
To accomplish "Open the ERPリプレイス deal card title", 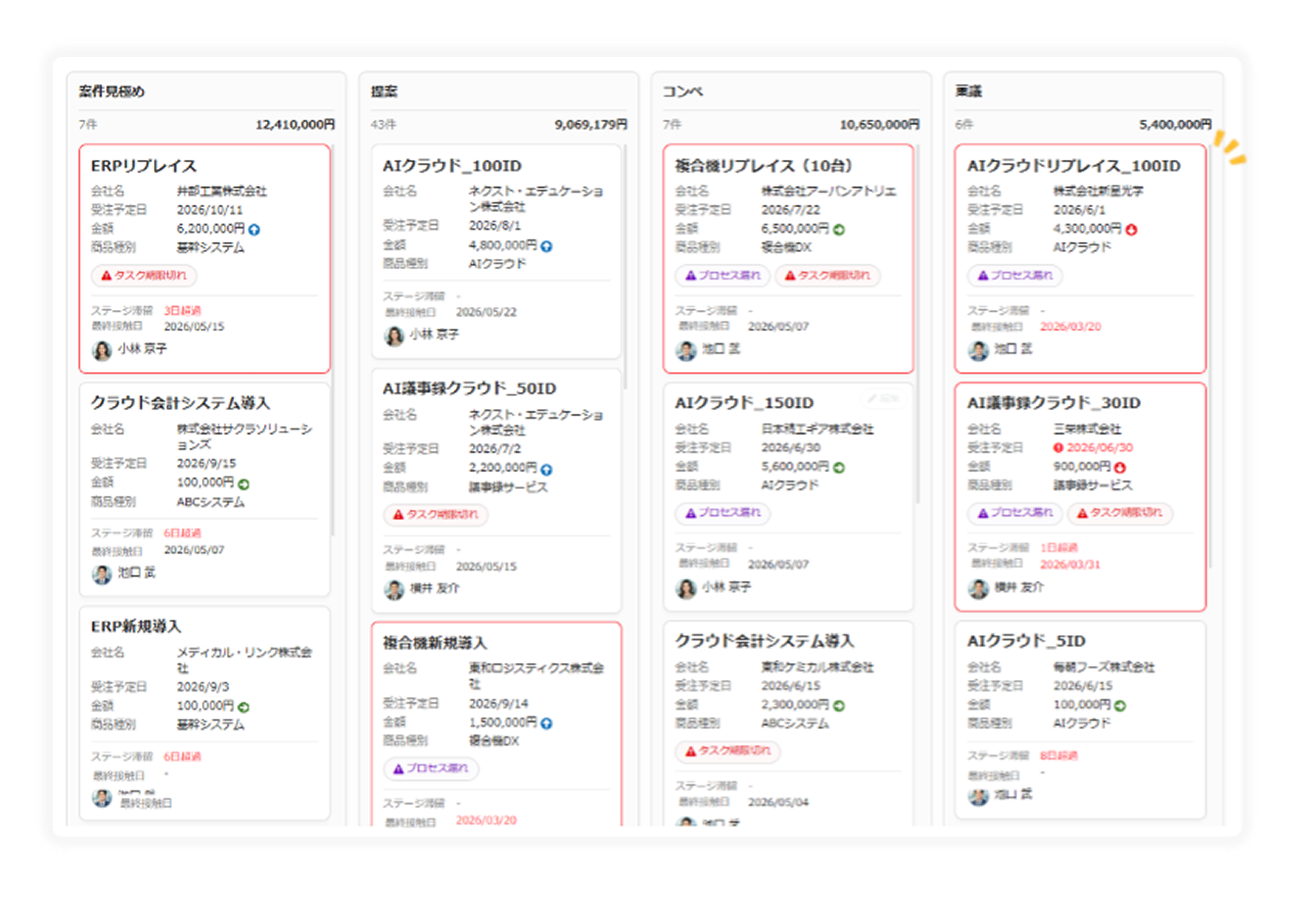I will pos(143,166).
